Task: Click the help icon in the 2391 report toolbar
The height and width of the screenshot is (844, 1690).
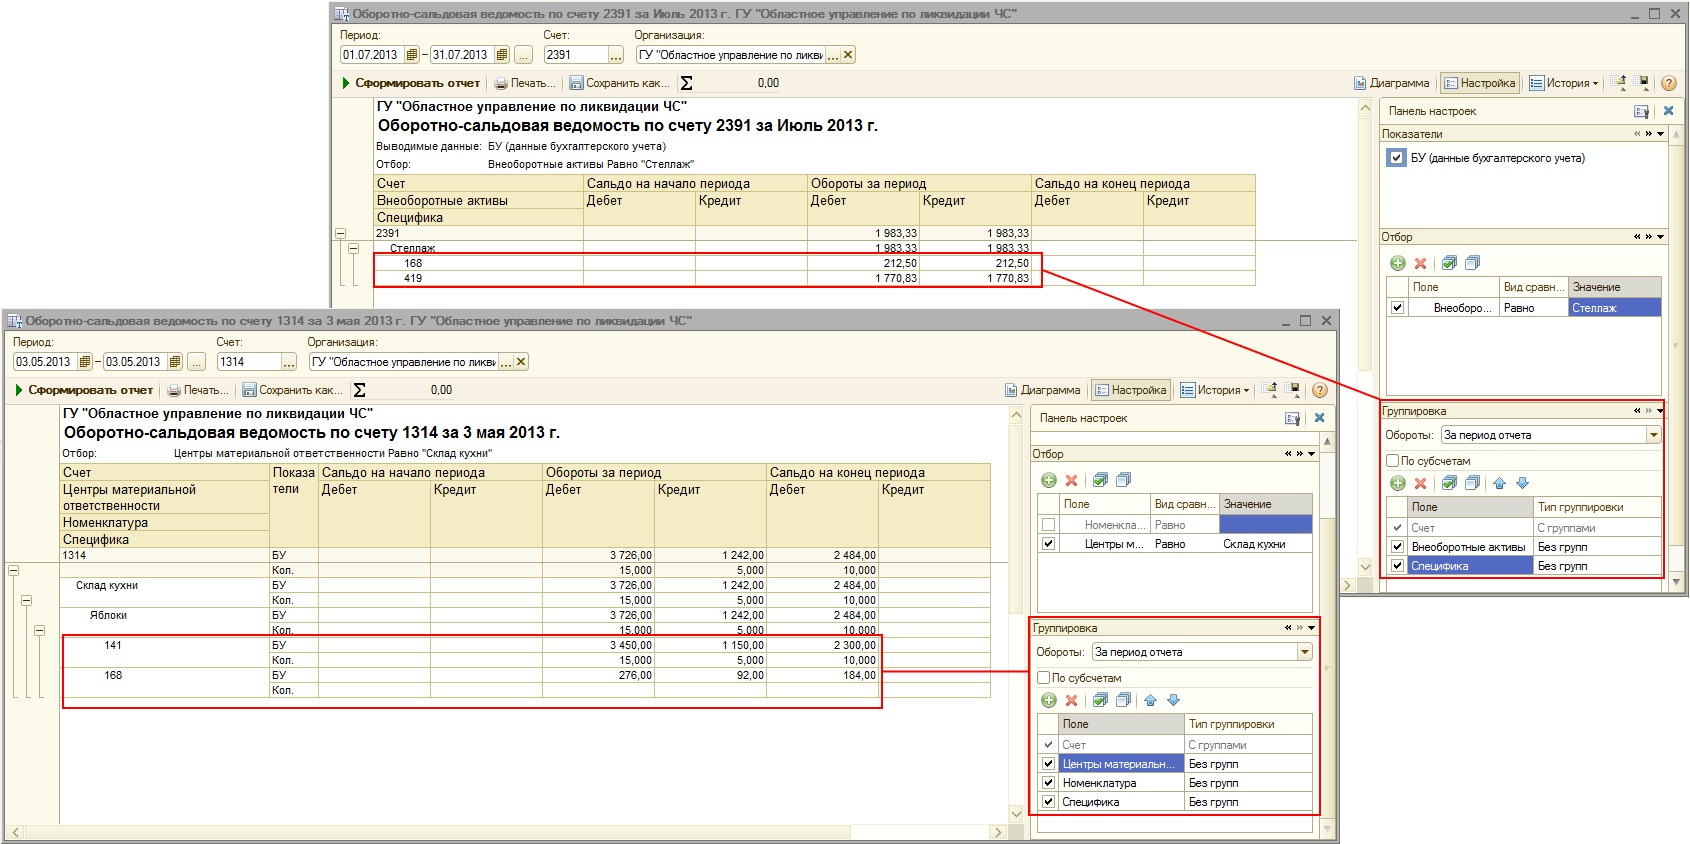Action: click(x=1668, y=83)
